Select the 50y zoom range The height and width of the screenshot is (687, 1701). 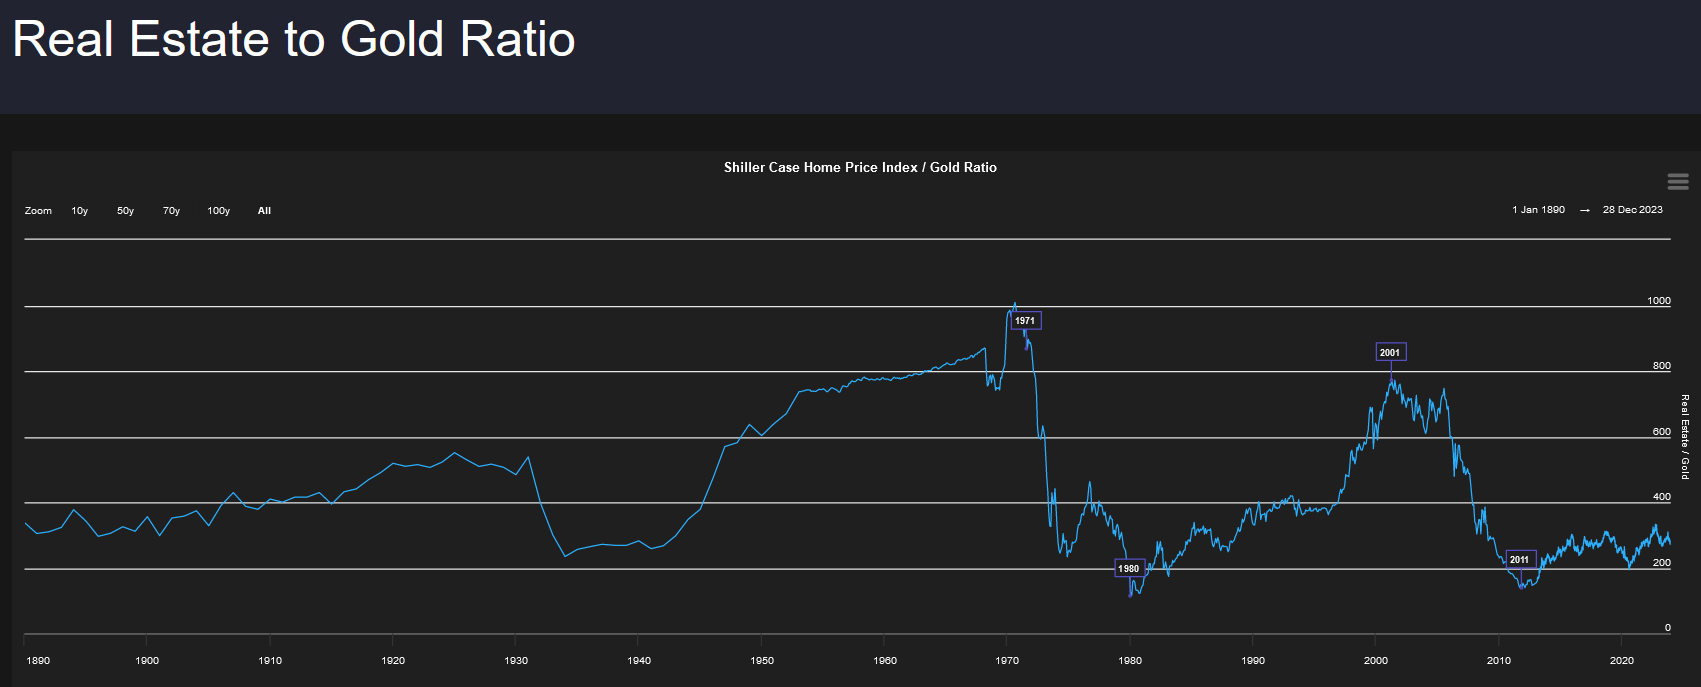point(125,211)
